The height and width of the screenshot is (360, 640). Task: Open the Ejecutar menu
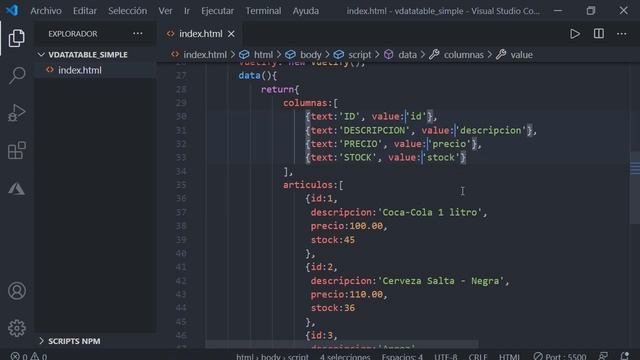pyautogui.click(x=217, y=11)
